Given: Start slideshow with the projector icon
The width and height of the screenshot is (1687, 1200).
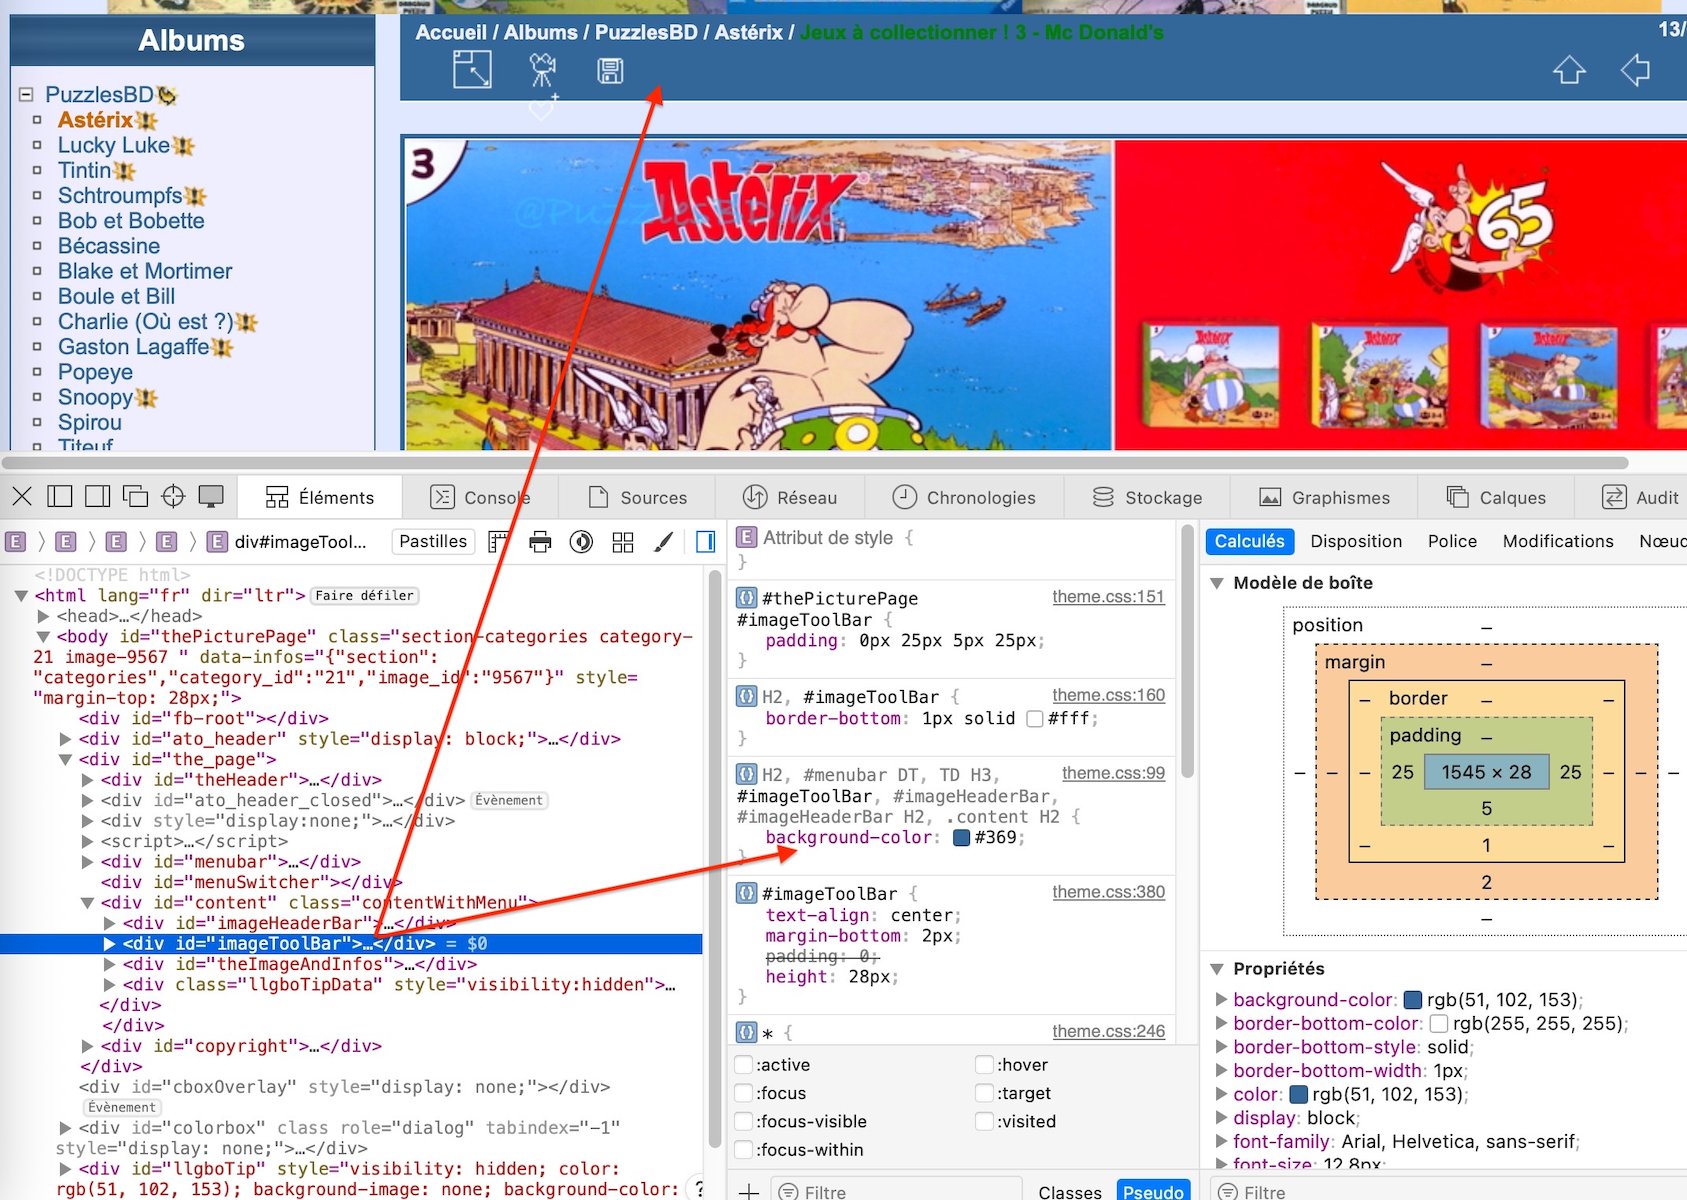Looking at the screenshot, I should 543,70.
